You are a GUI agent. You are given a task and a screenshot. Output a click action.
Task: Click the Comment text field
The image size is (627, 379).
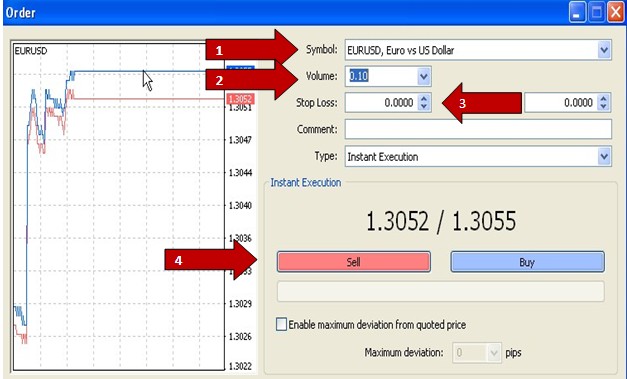coord(478,129)
